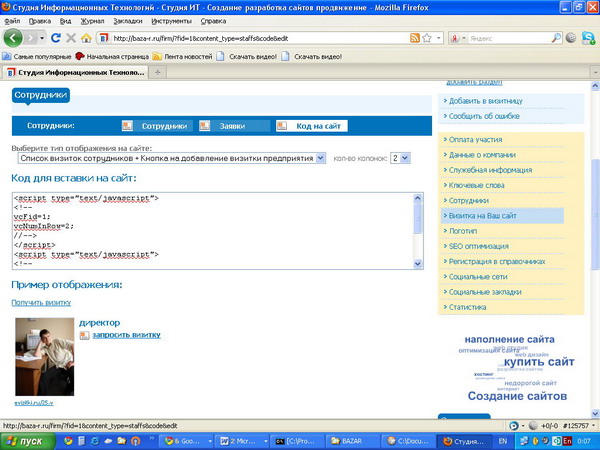Switch to the Сотрудники tab in blue bar

click(157, 126)
